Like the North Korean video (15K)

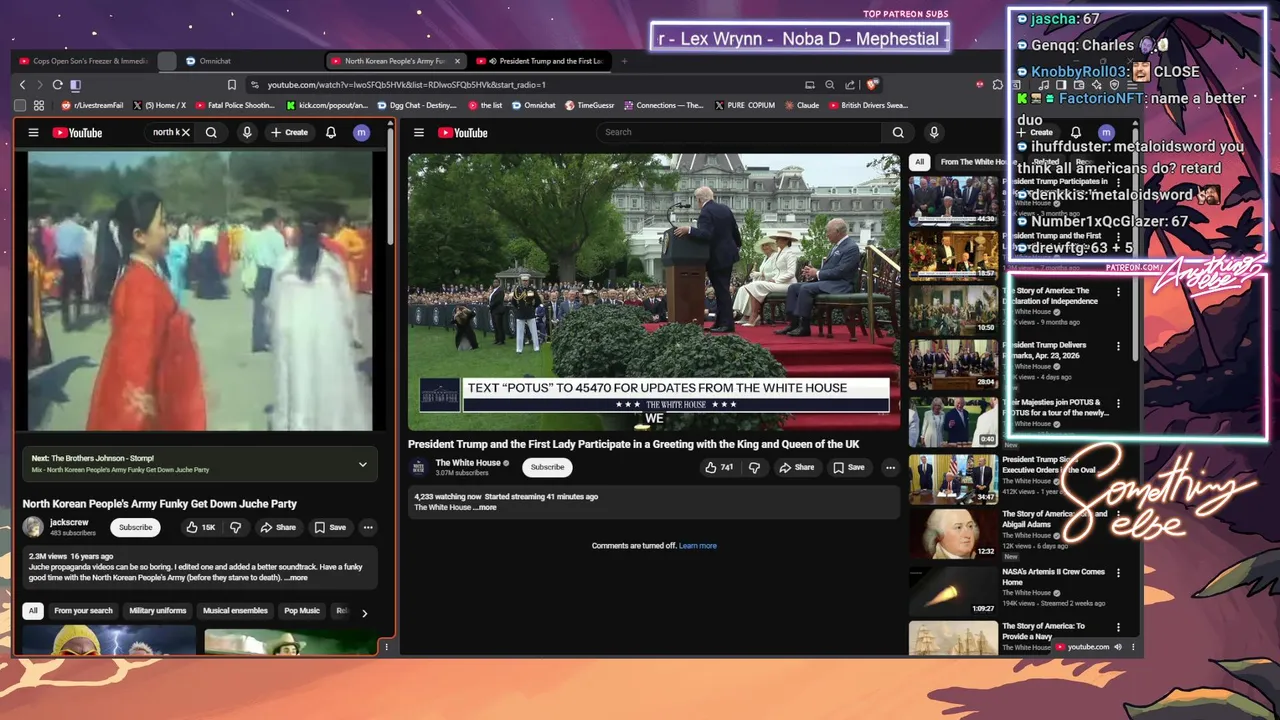(199, 527)
